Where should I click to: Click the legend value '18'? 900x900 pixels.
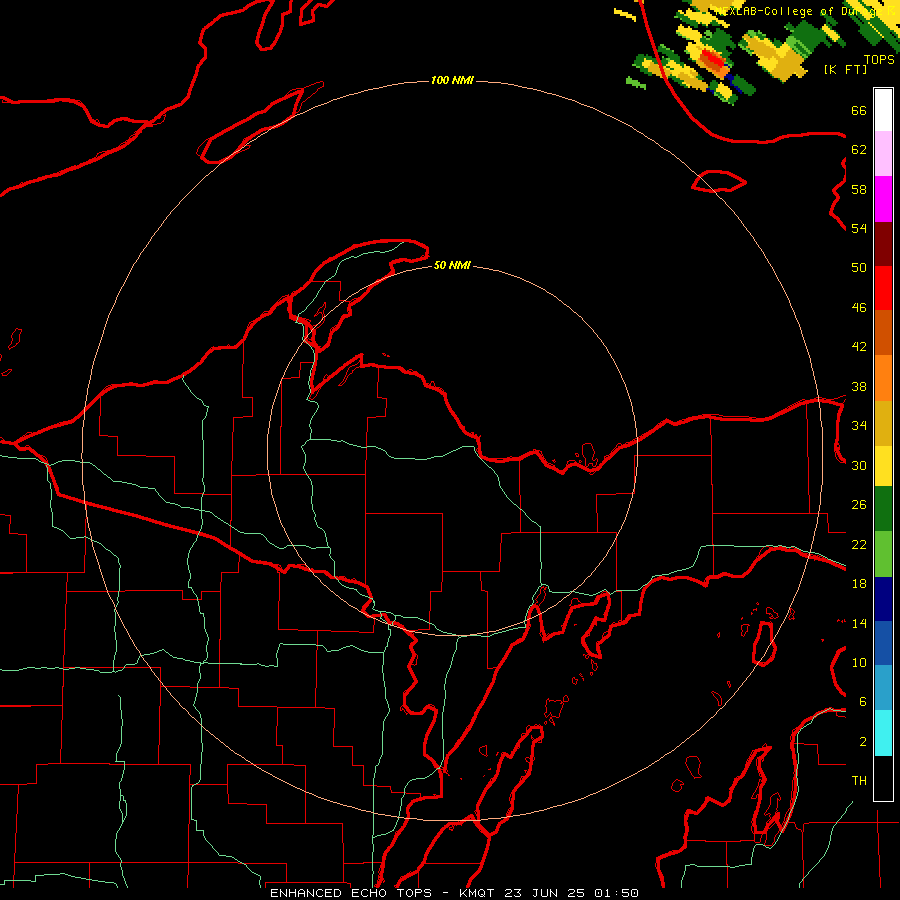(x=859, y=584)
